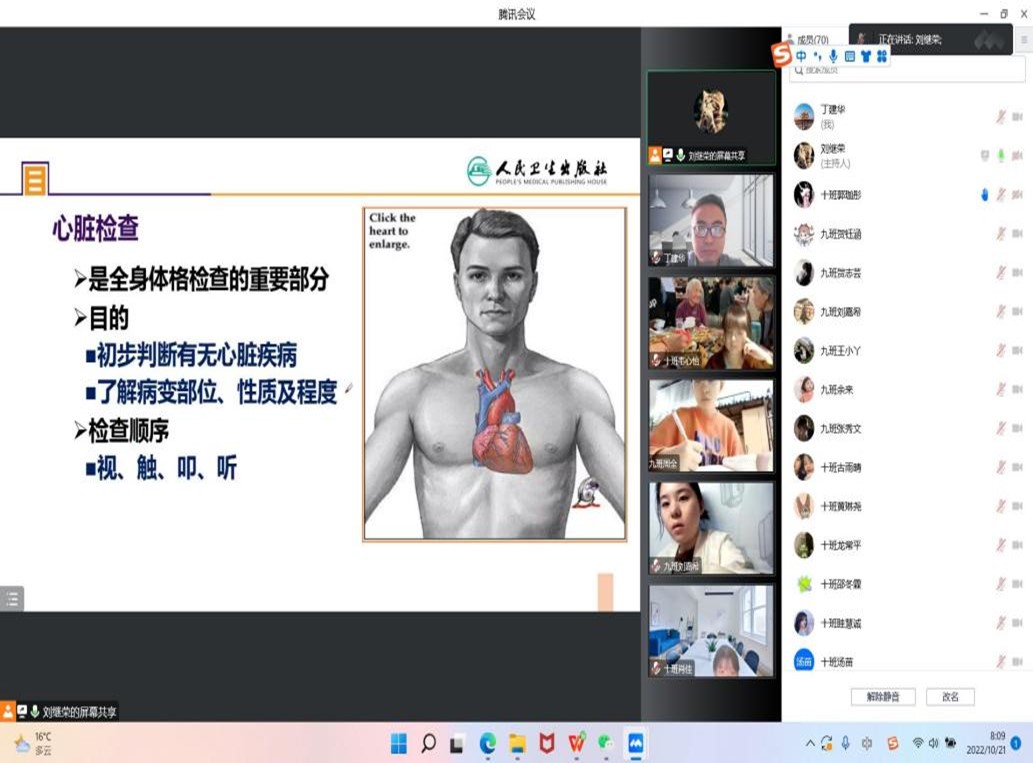Open the member panel menu icon

tap(1024, 40)
